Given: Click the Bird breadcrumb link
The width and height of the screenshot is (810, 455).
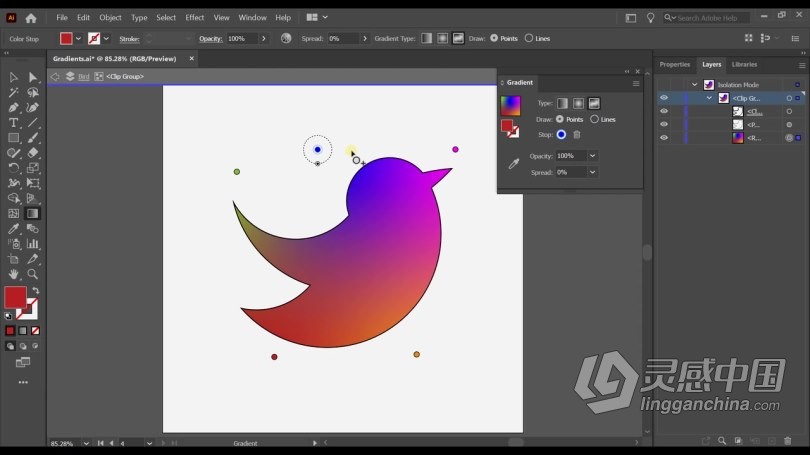Looking at the screenshot, I should tap(84, 76).
